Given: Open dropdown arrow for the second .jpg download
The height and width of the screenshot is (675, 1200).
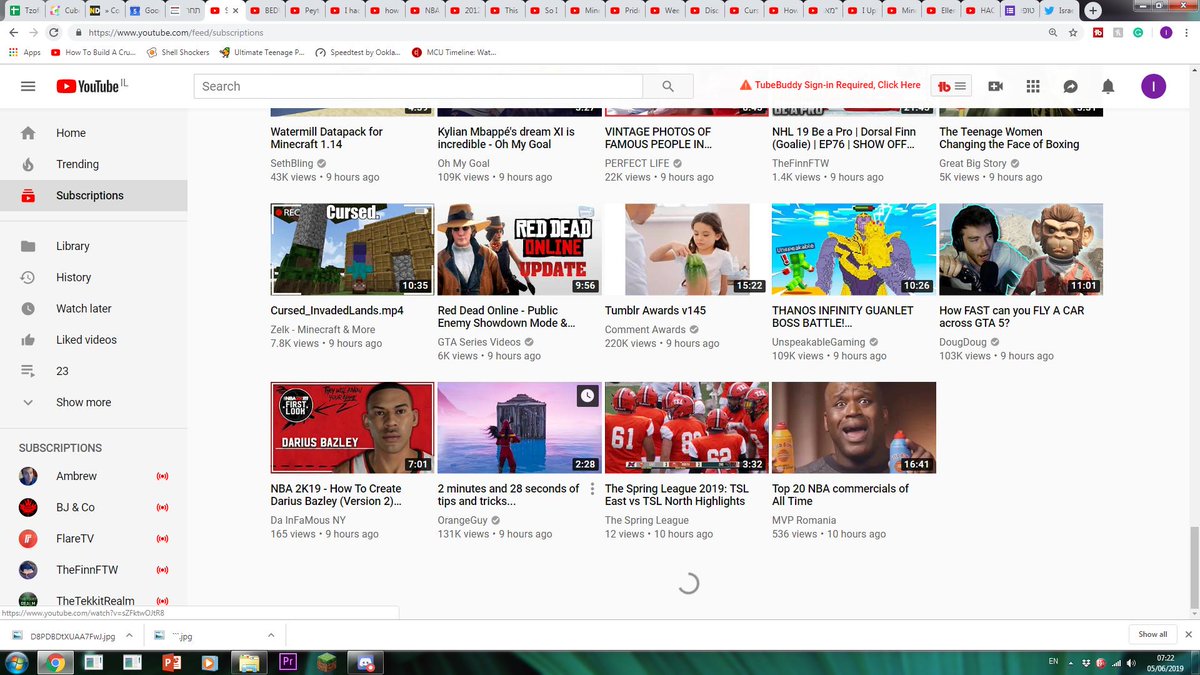Looking at the screenshot, I should (270, 635).
